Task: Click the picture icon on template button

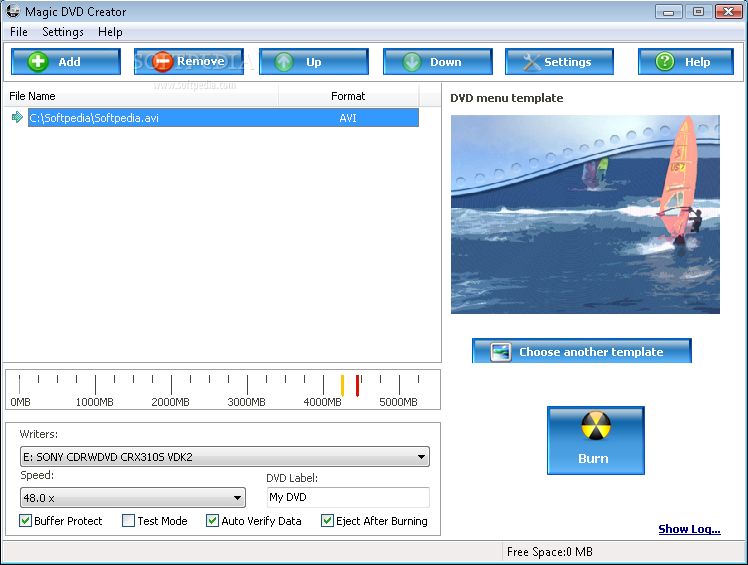Action: 500,352
